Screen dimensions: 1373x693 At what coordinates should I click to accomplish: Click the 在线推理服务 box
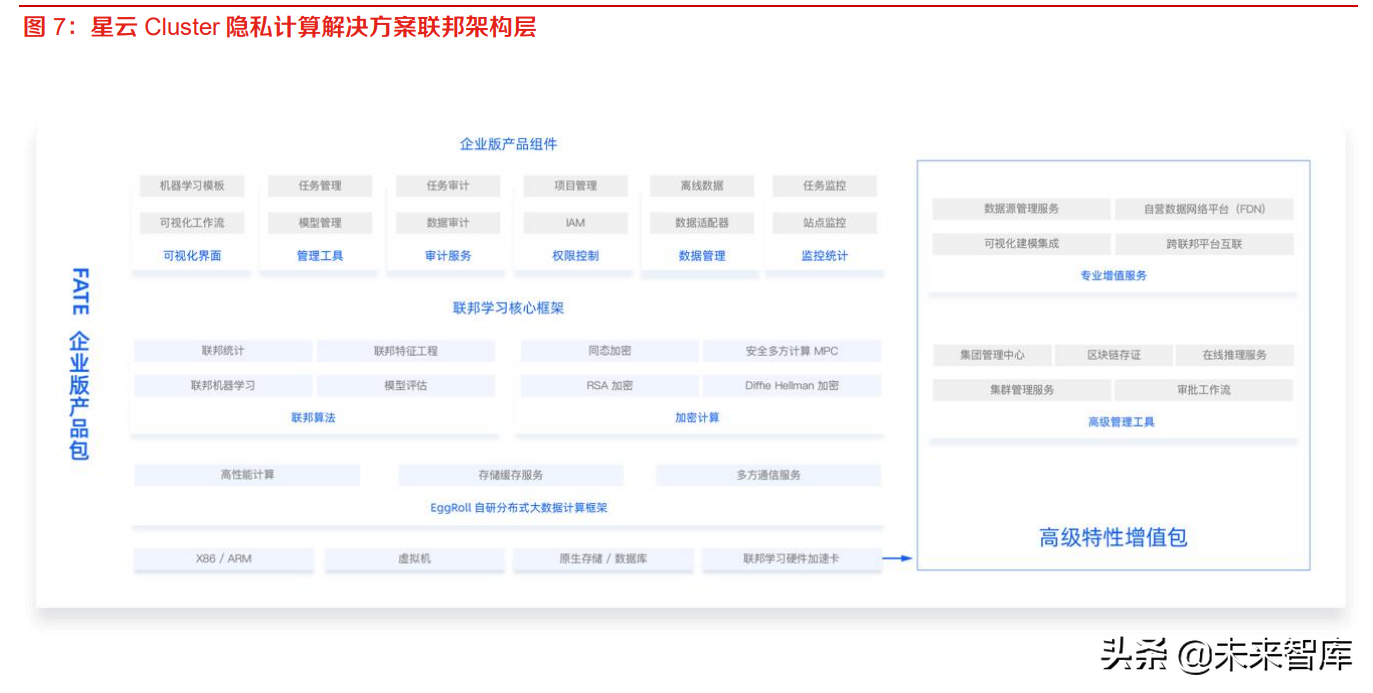(1236, 354)
